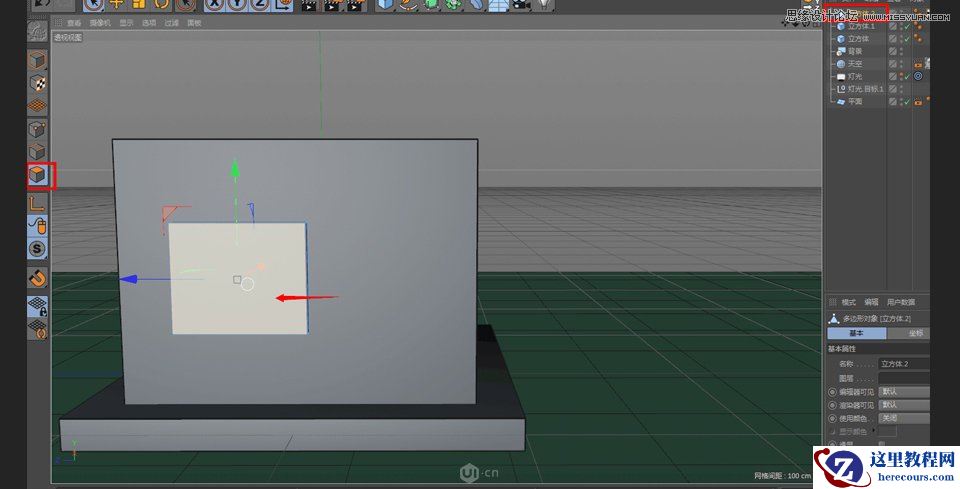This screenshot has height=489, width=960.
Task: Open attribute manager 用户数据 menu
Action: pyautogui.click(x=901, y=302)
